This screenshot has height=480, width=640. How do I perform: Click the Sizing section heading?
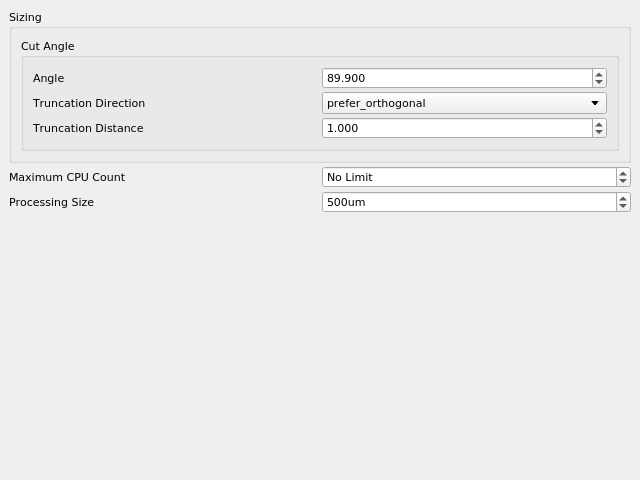[25, 18]
